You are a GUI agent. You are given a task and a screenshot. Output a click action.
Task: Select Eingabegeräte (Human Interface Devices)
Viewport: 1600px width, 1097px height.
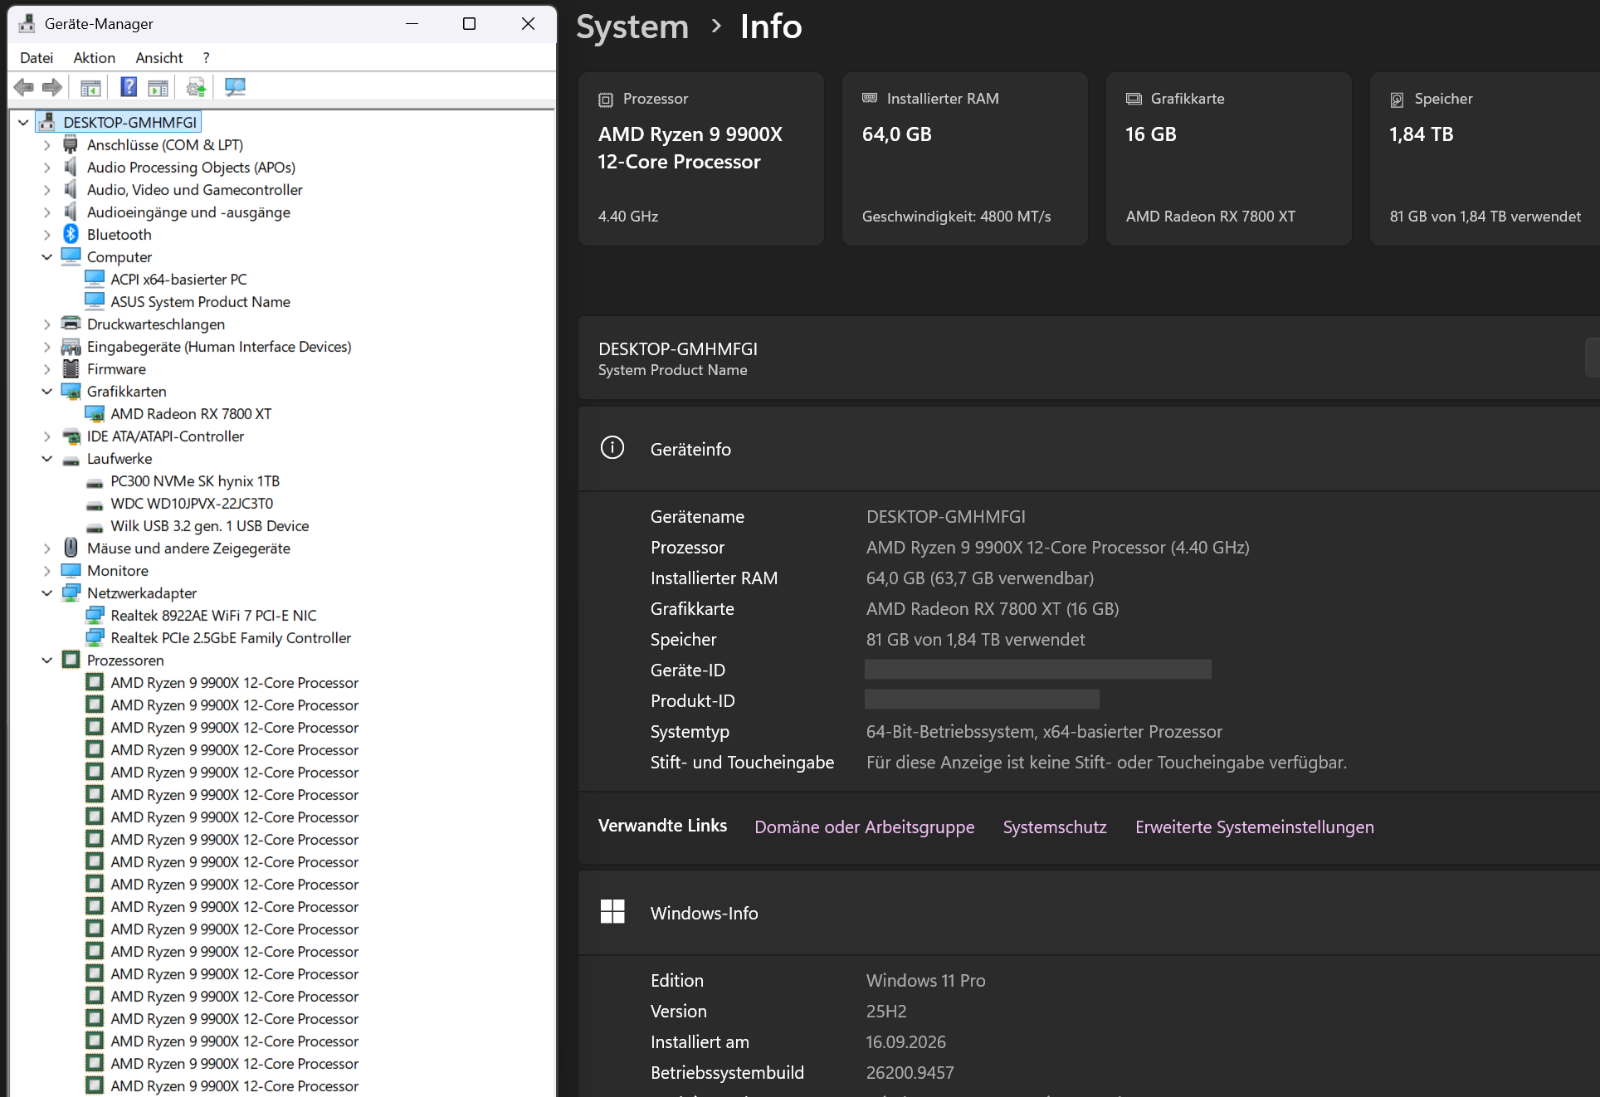[x=219, y=347]
